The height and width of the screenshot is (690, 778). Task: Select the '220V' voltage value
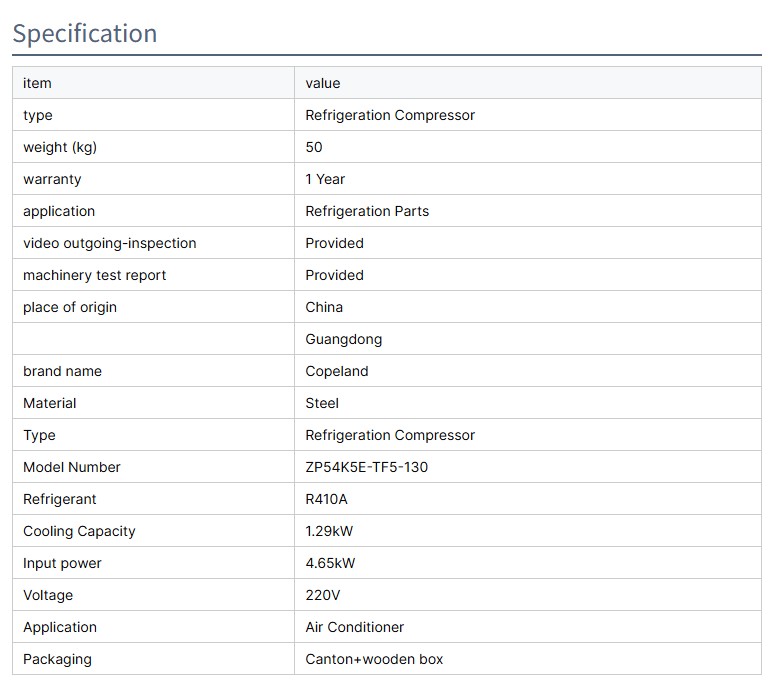coord(323,595)
